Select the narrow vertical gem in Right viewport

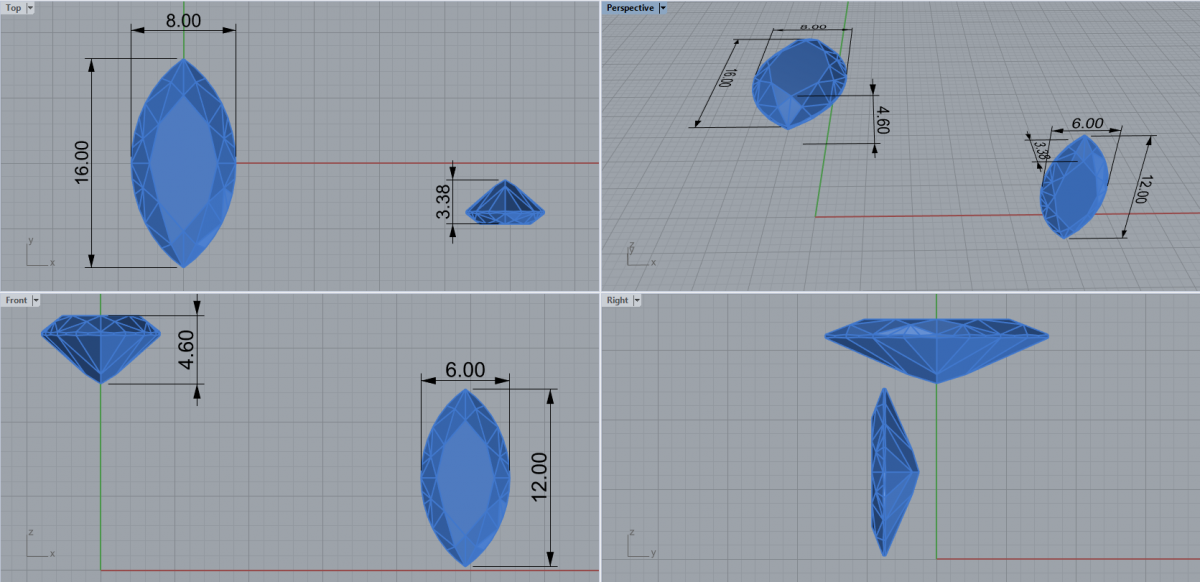tap(893, 471)
